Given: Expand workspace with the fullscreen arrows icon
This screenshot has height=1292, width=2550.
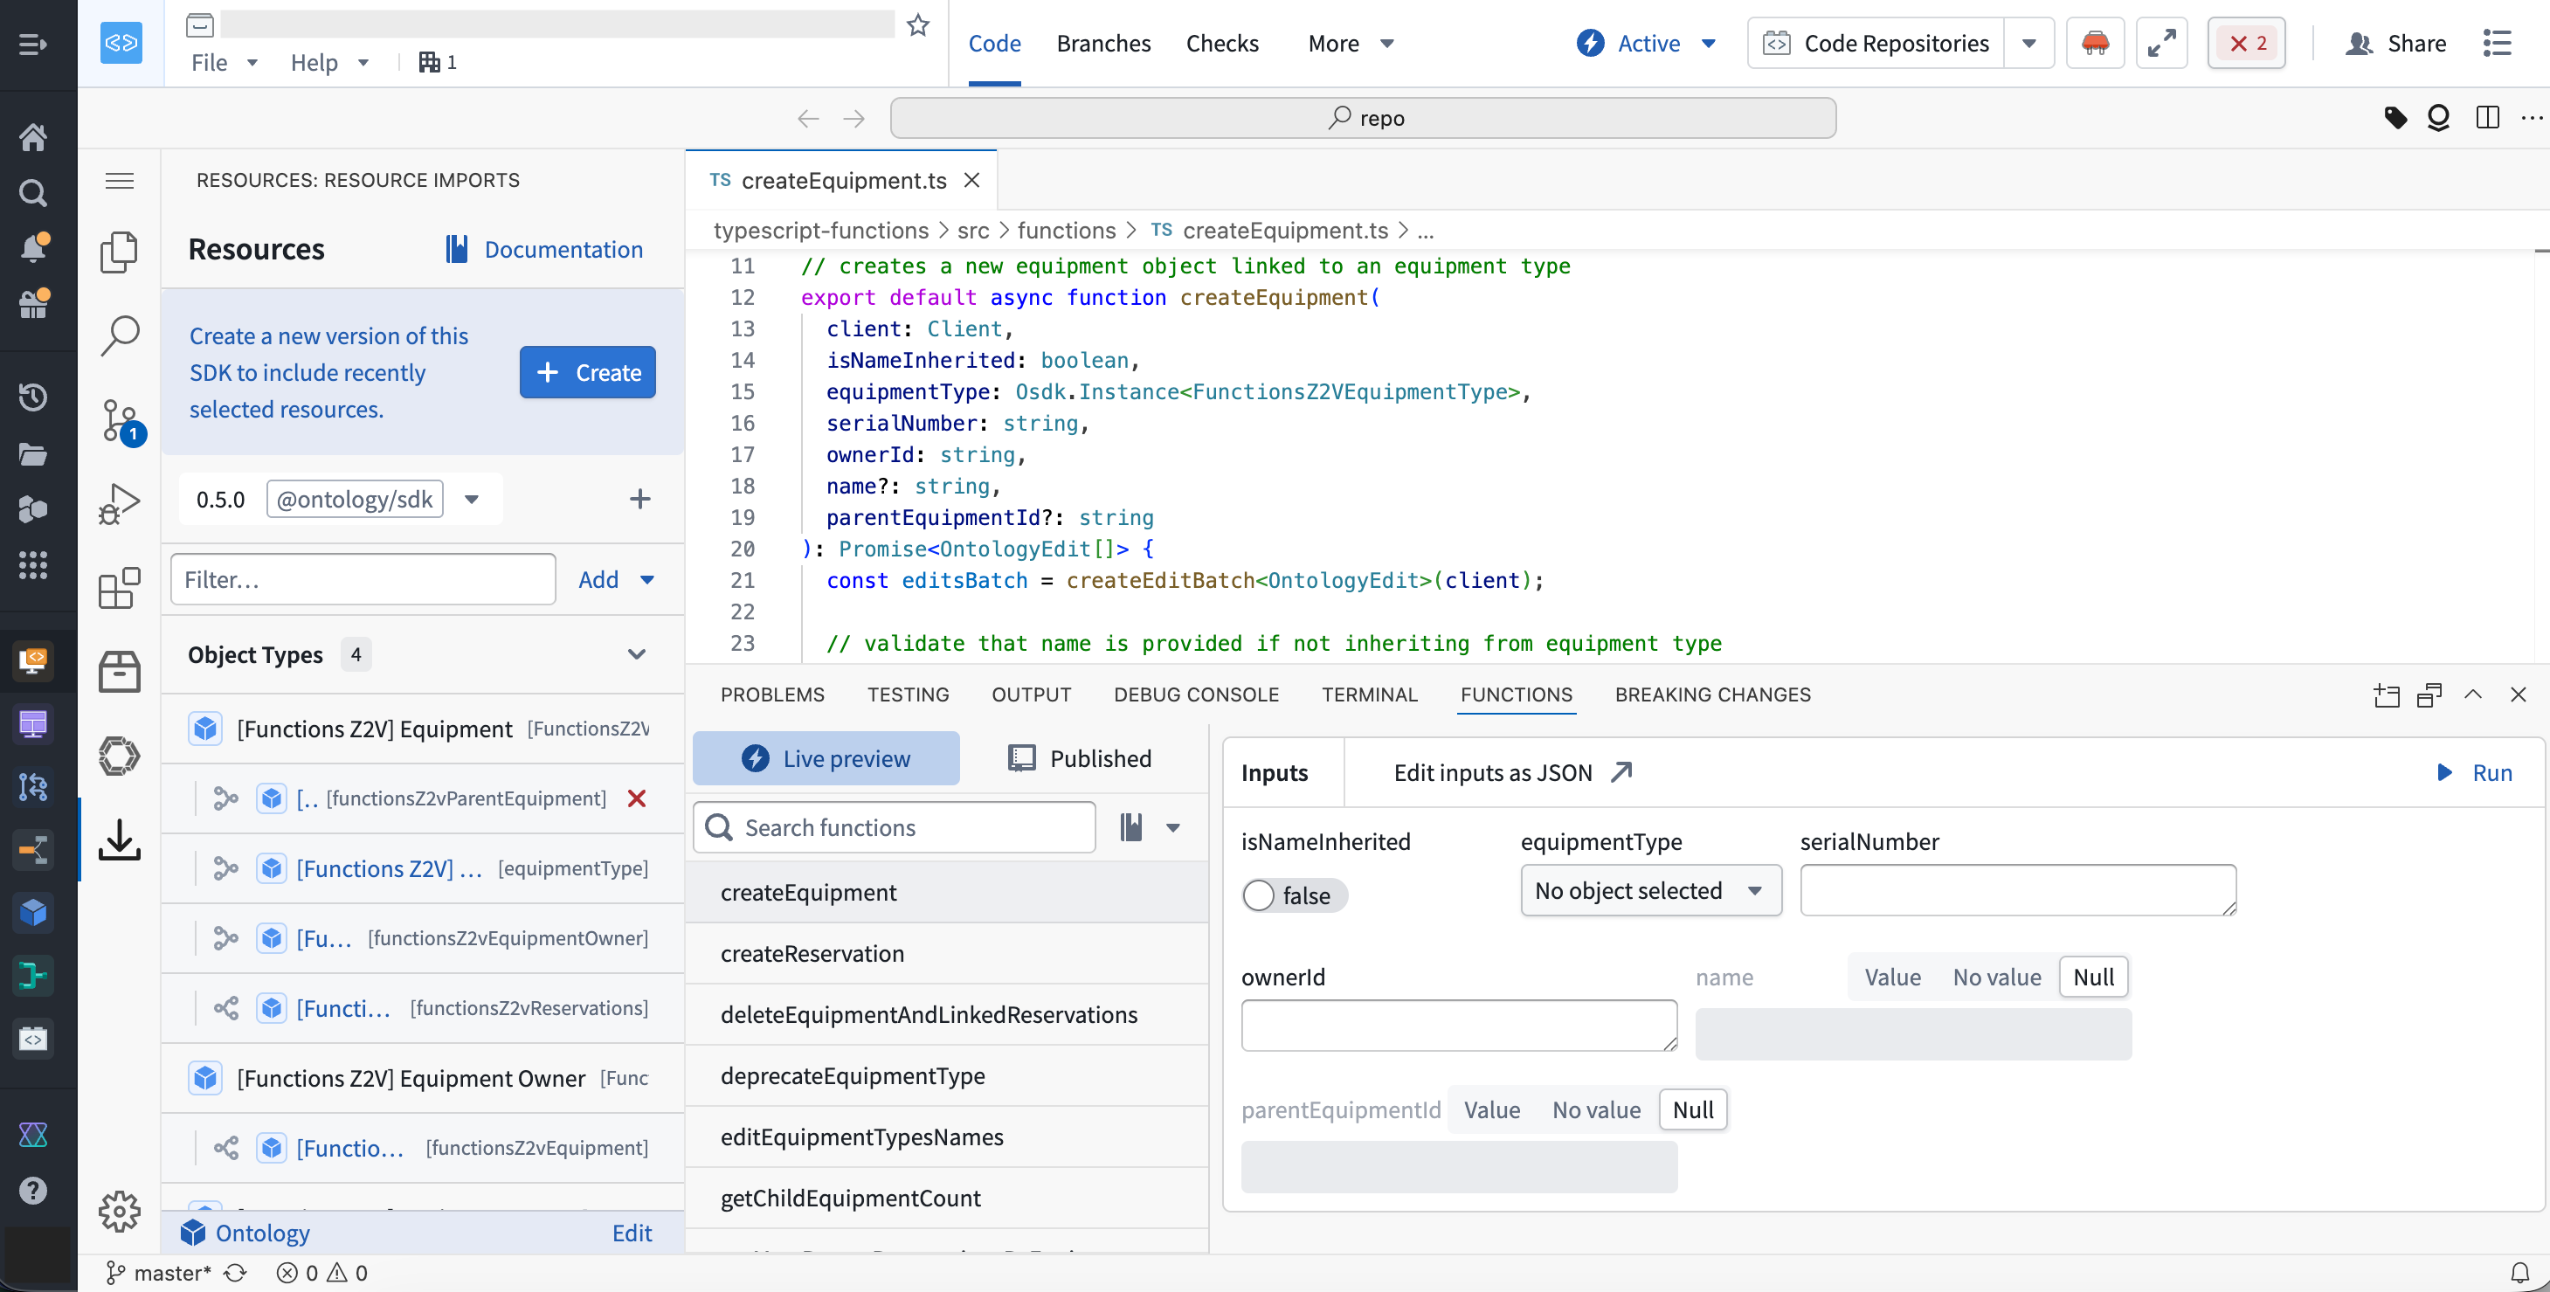Looking at the screenshot, I should pos(2162,43).
